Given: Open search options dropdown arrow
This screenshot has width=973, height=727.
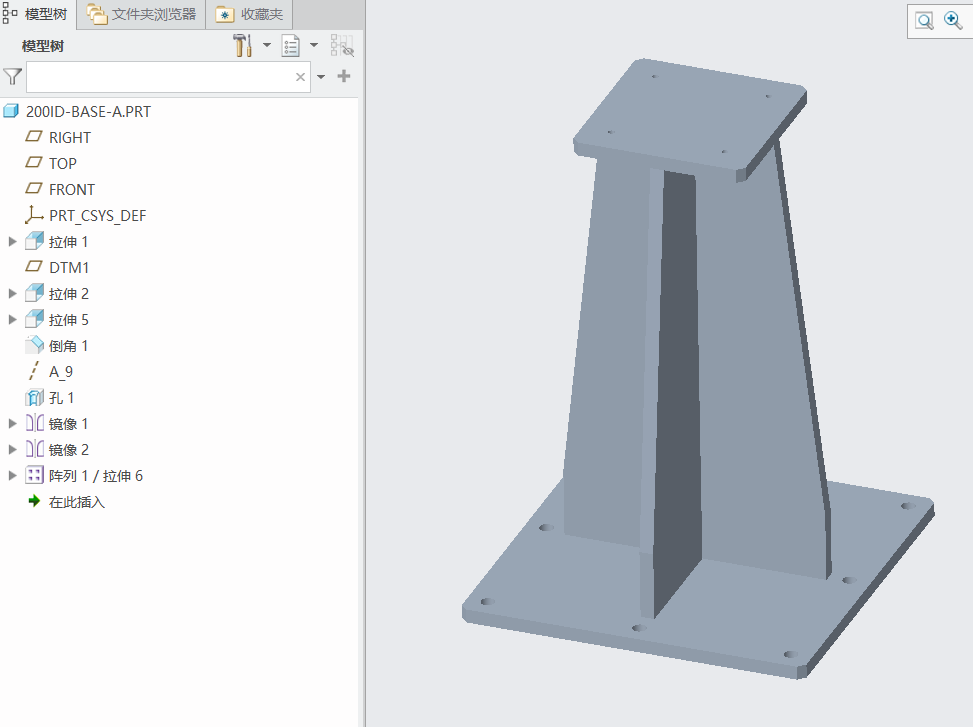Looking at the screenshot, I should pos(321,77).
